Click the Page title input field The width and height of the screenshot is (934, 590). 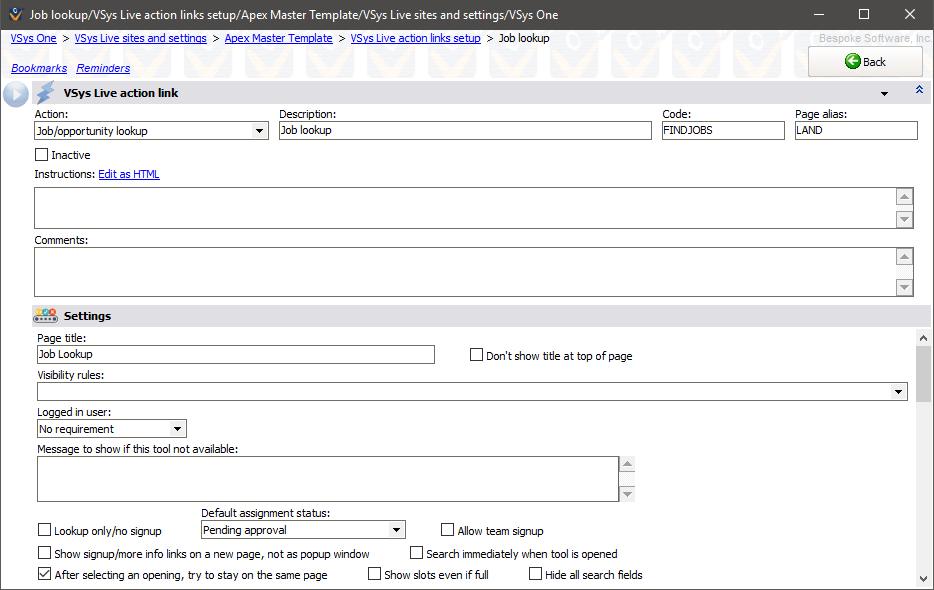(236, 354)
